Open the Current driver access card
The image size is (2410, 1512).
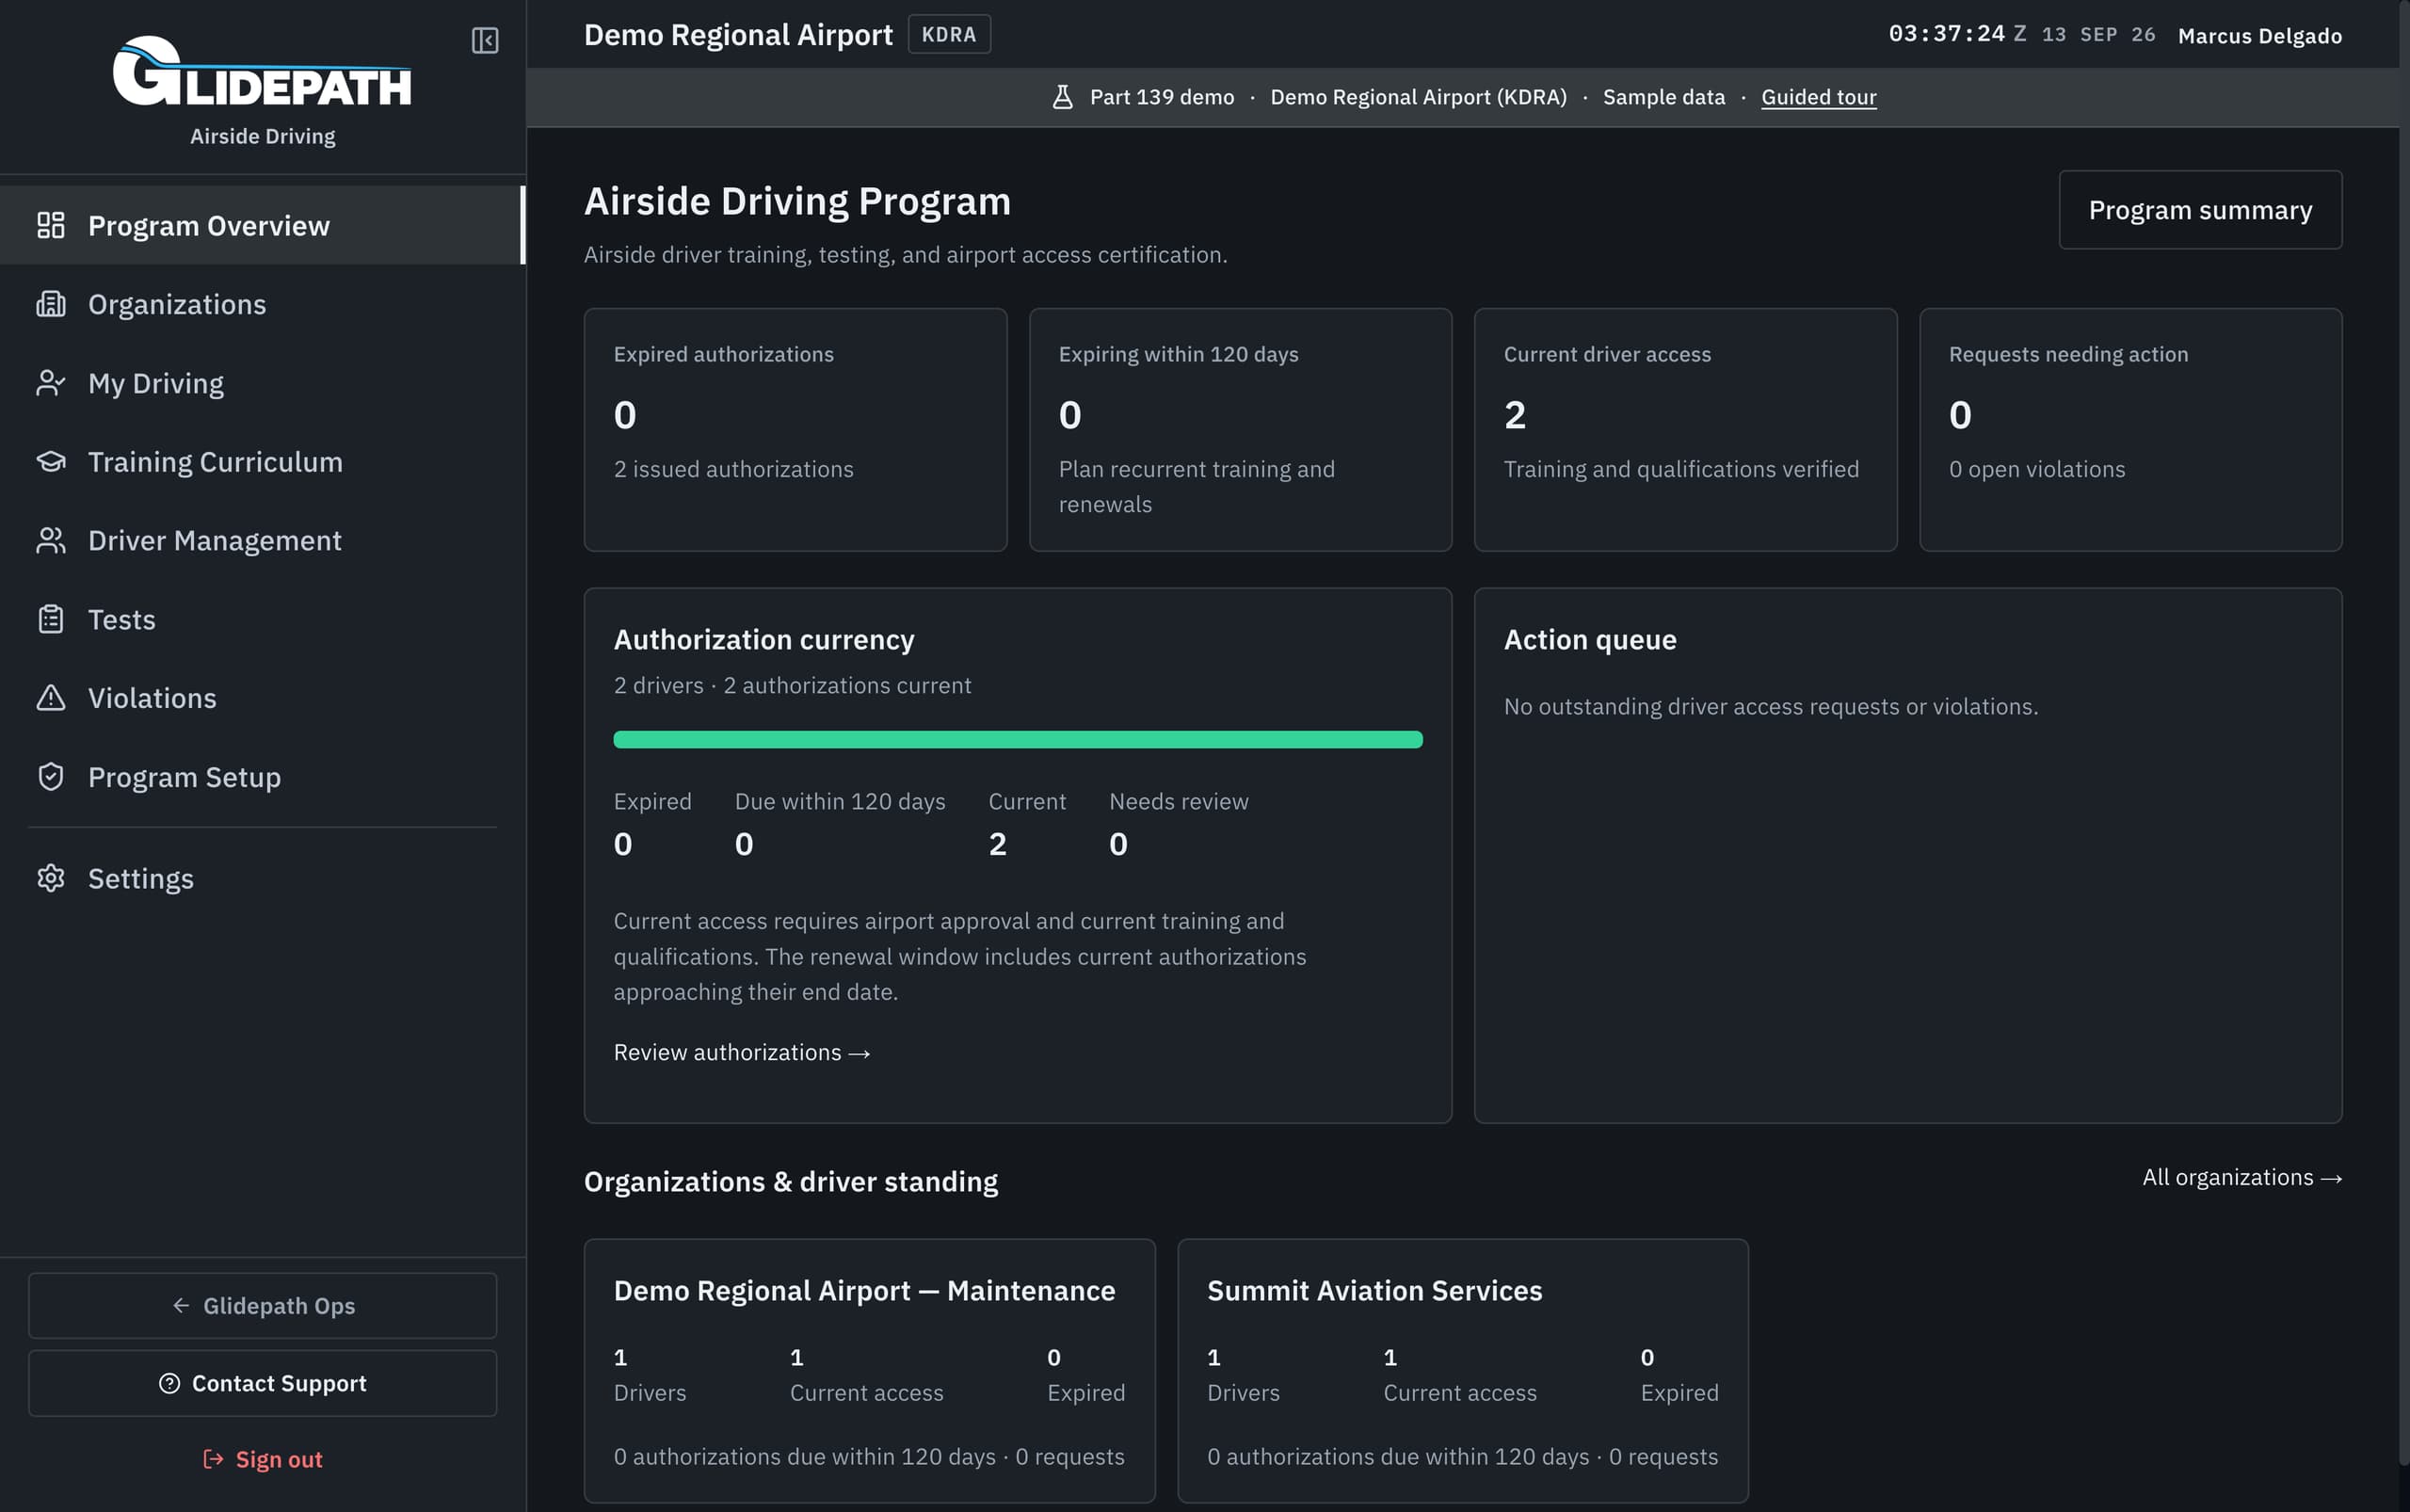click(1685, 429)
